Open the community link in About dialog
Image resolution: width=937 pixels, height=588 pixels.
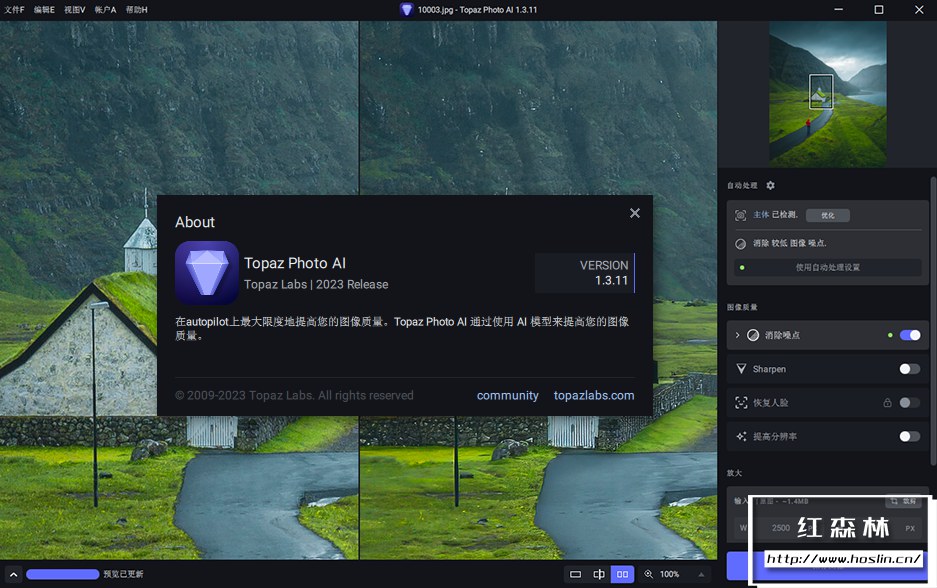507,395
